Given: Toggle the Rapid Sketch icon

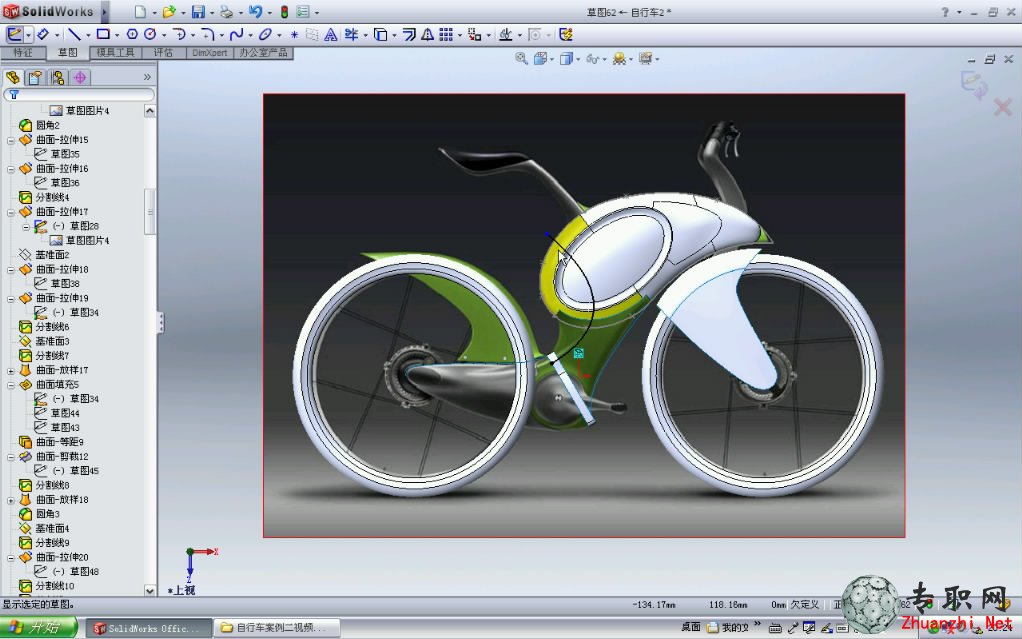Looking at the screenshot, I should pyautogui.click(x=566, y=35).
